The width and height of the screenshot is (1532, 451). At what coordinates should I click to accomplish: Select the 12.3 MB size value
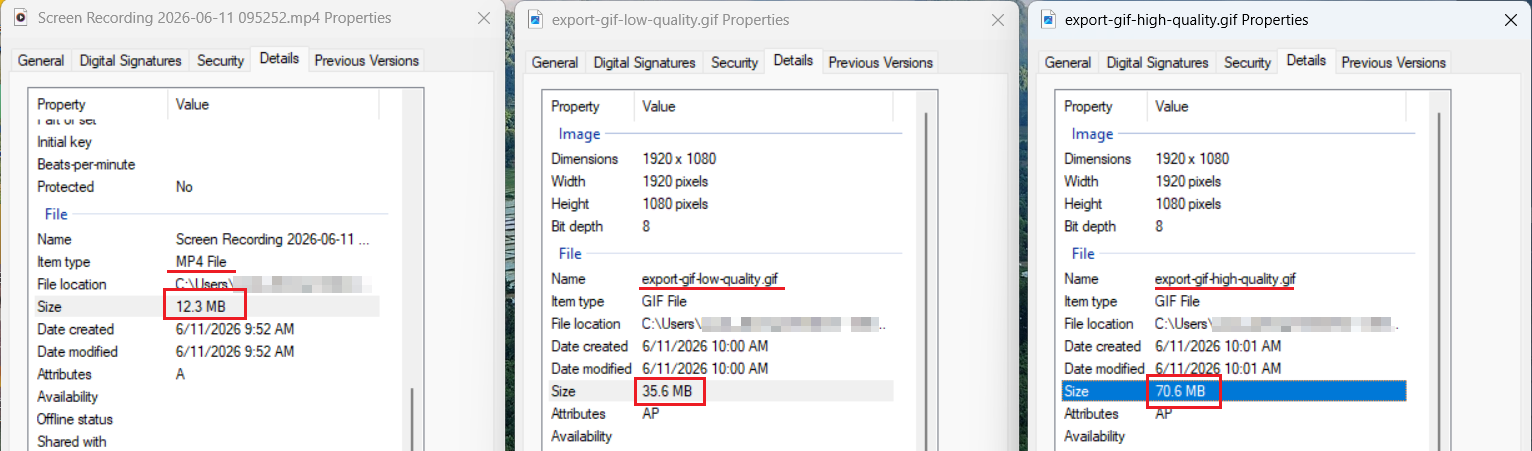click(x=201, y=307)
